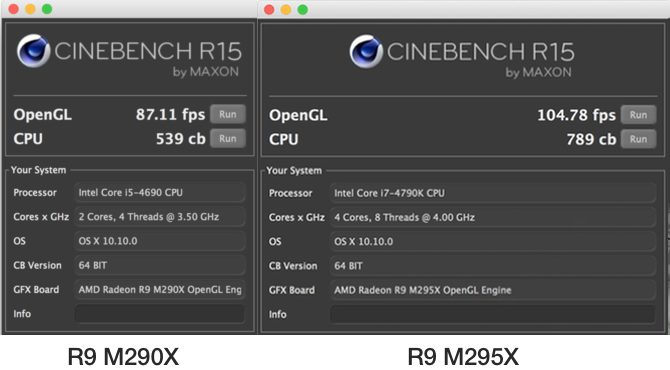Click 'AMD Radeon R9 M295X OpenGL Engine' field

coord(493,290)
